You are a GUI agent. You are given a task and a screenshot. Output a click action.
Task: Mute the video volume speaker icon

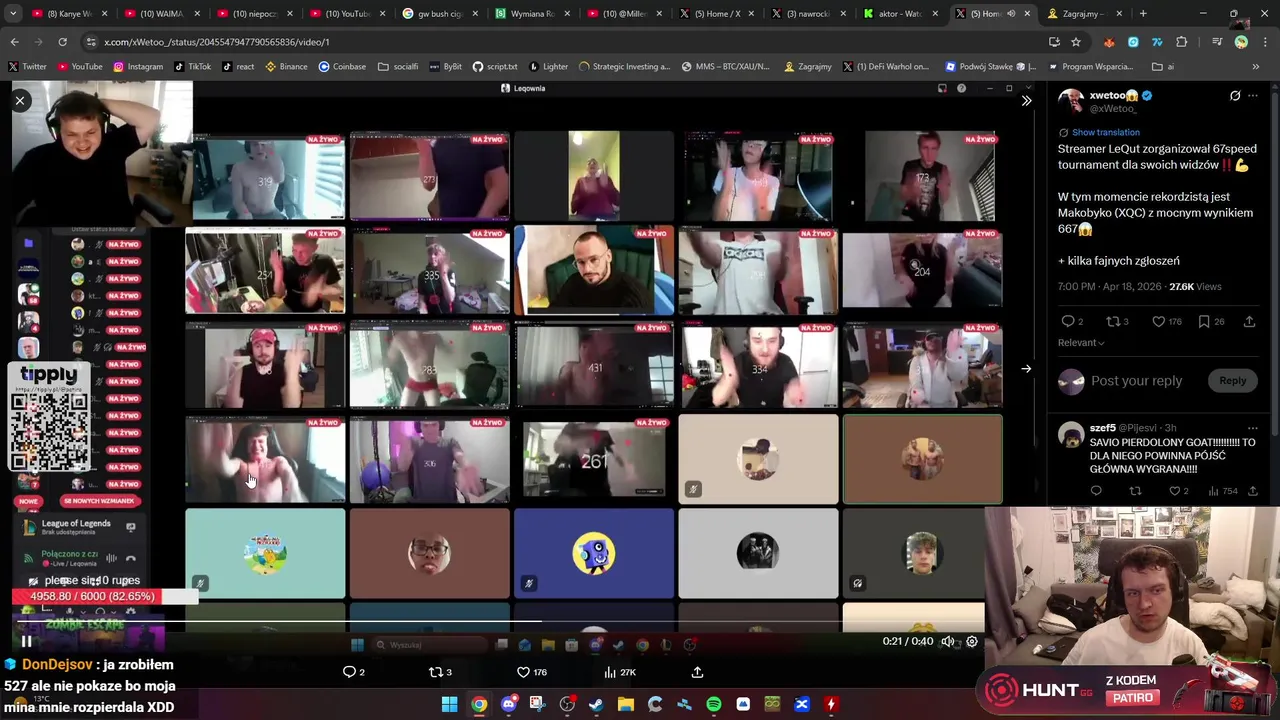(947, 642)
